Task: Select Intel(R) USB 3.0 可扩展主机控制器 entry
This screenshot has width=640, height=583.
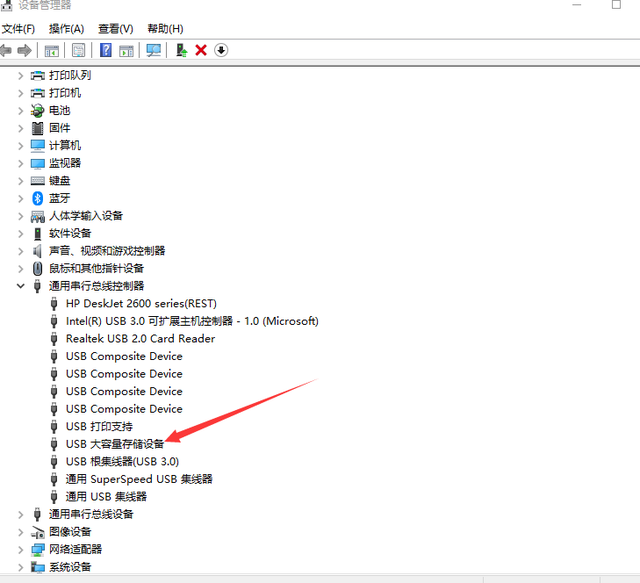Action: (192, 321)
